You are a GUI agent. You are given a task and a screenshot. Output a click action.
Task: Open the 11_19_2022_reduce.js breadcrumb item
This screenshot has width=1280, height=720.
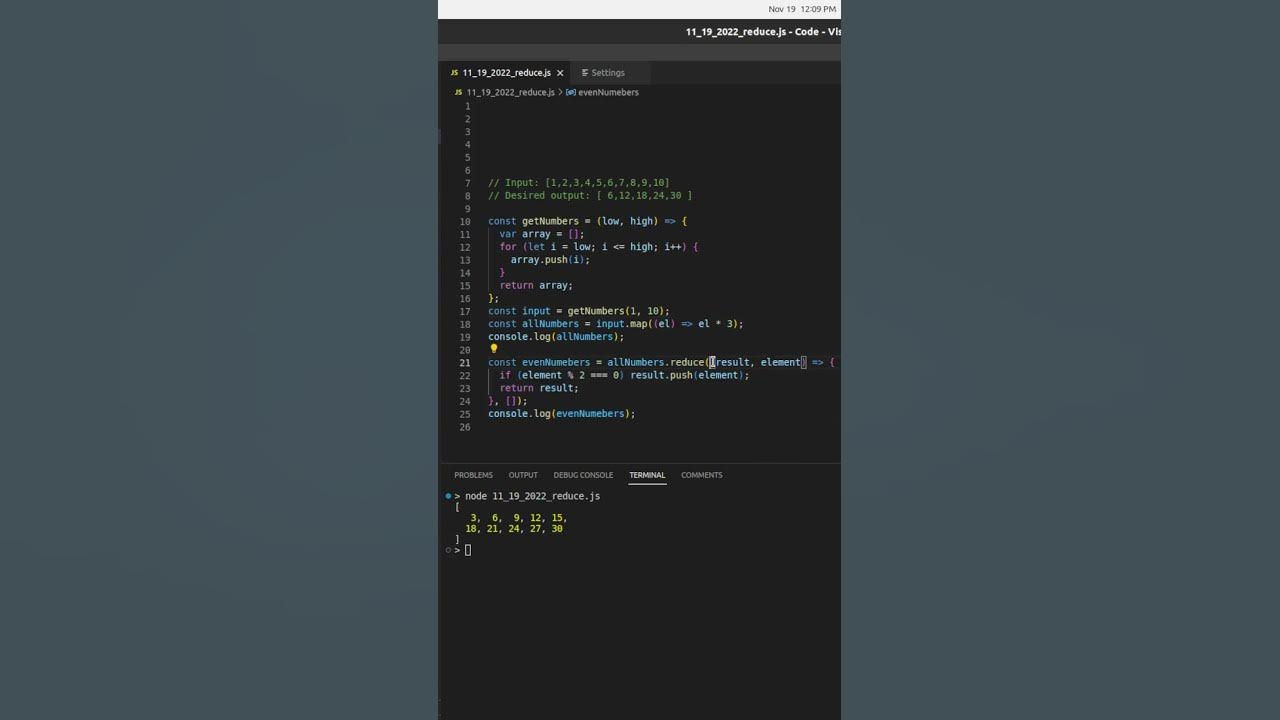click(510, 92)
